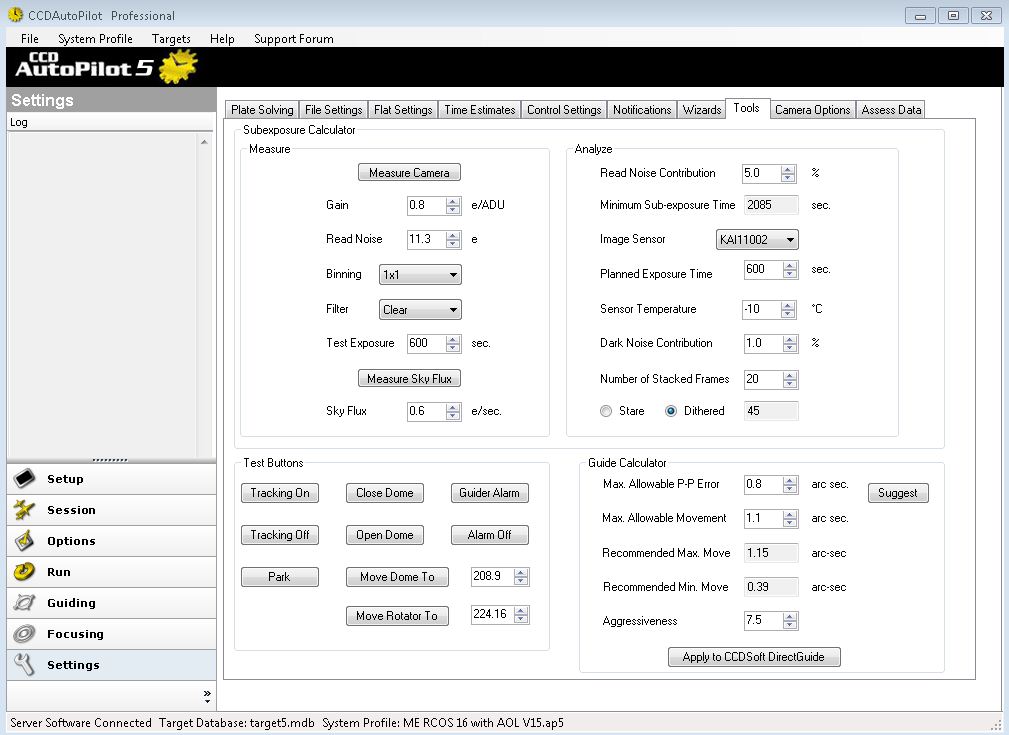Switch to the Camera Options tab
Viewport: 1009px width, 735px height.
[812, 110]
